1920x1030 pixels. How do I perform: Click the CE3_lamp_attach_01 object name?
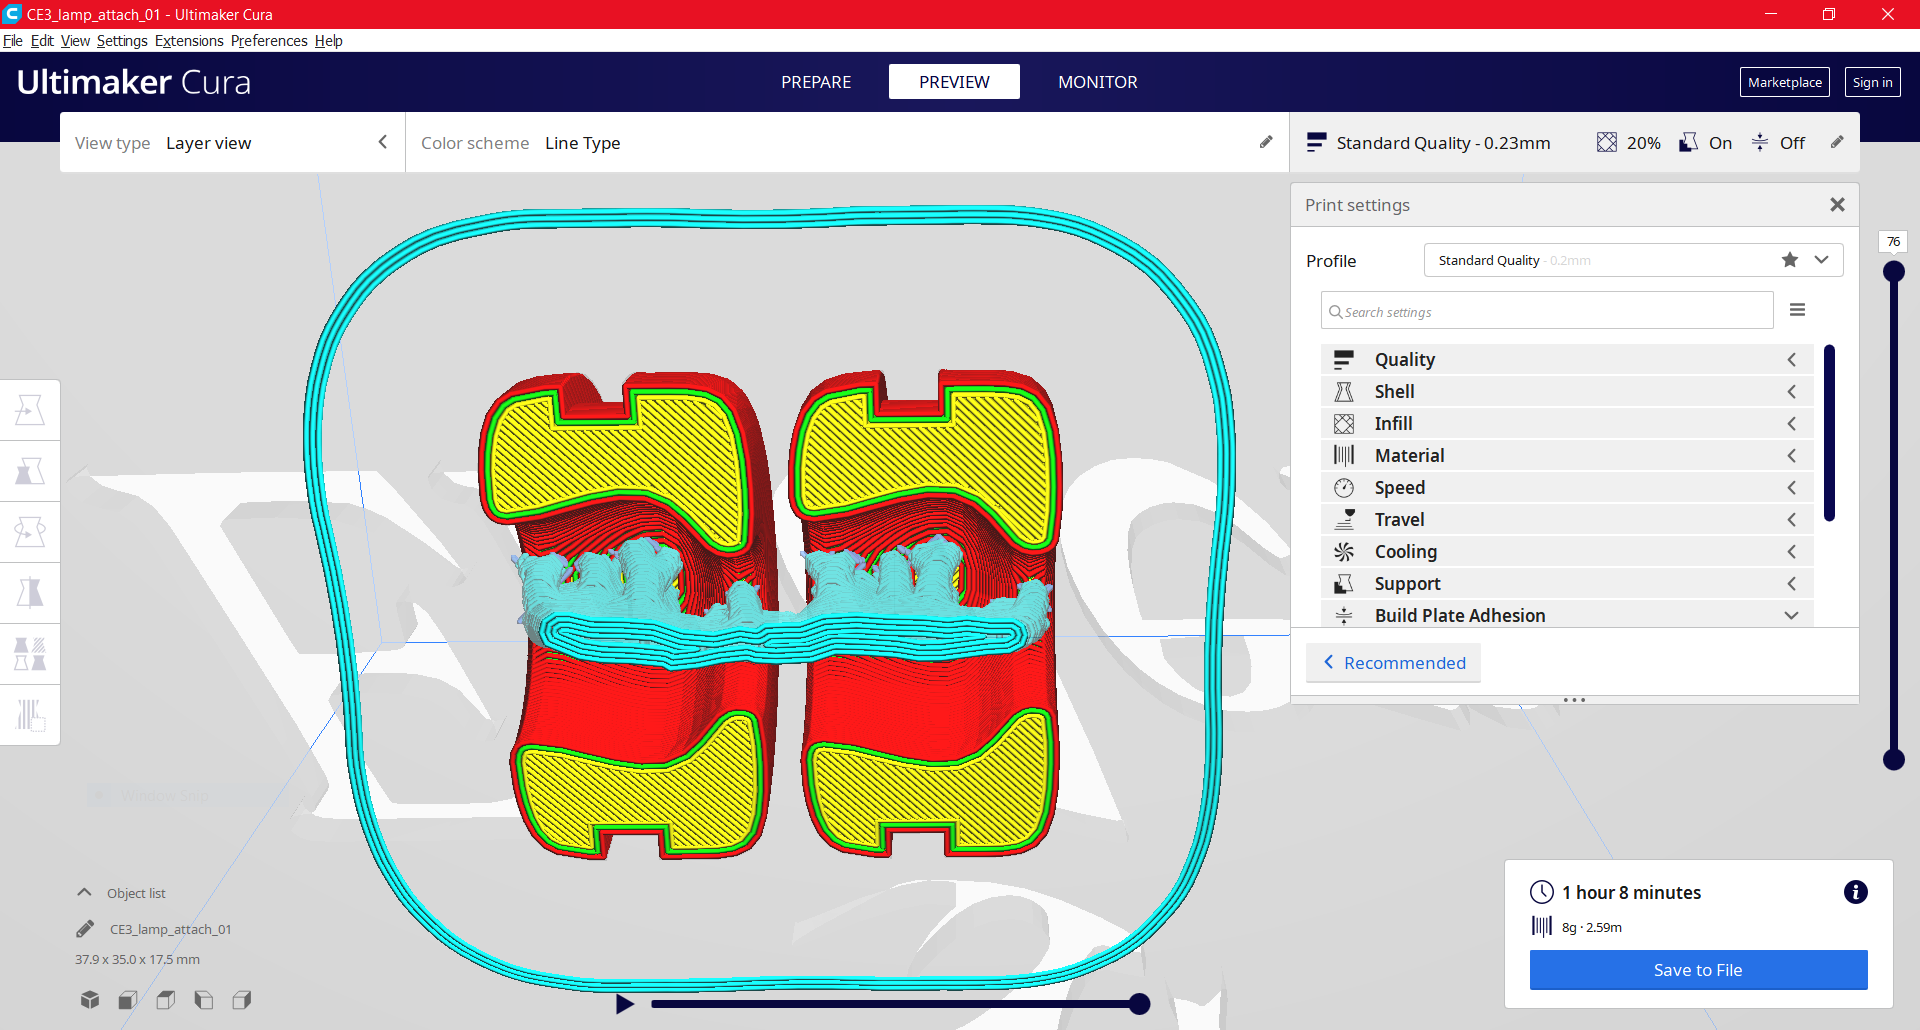click(170, 929)
